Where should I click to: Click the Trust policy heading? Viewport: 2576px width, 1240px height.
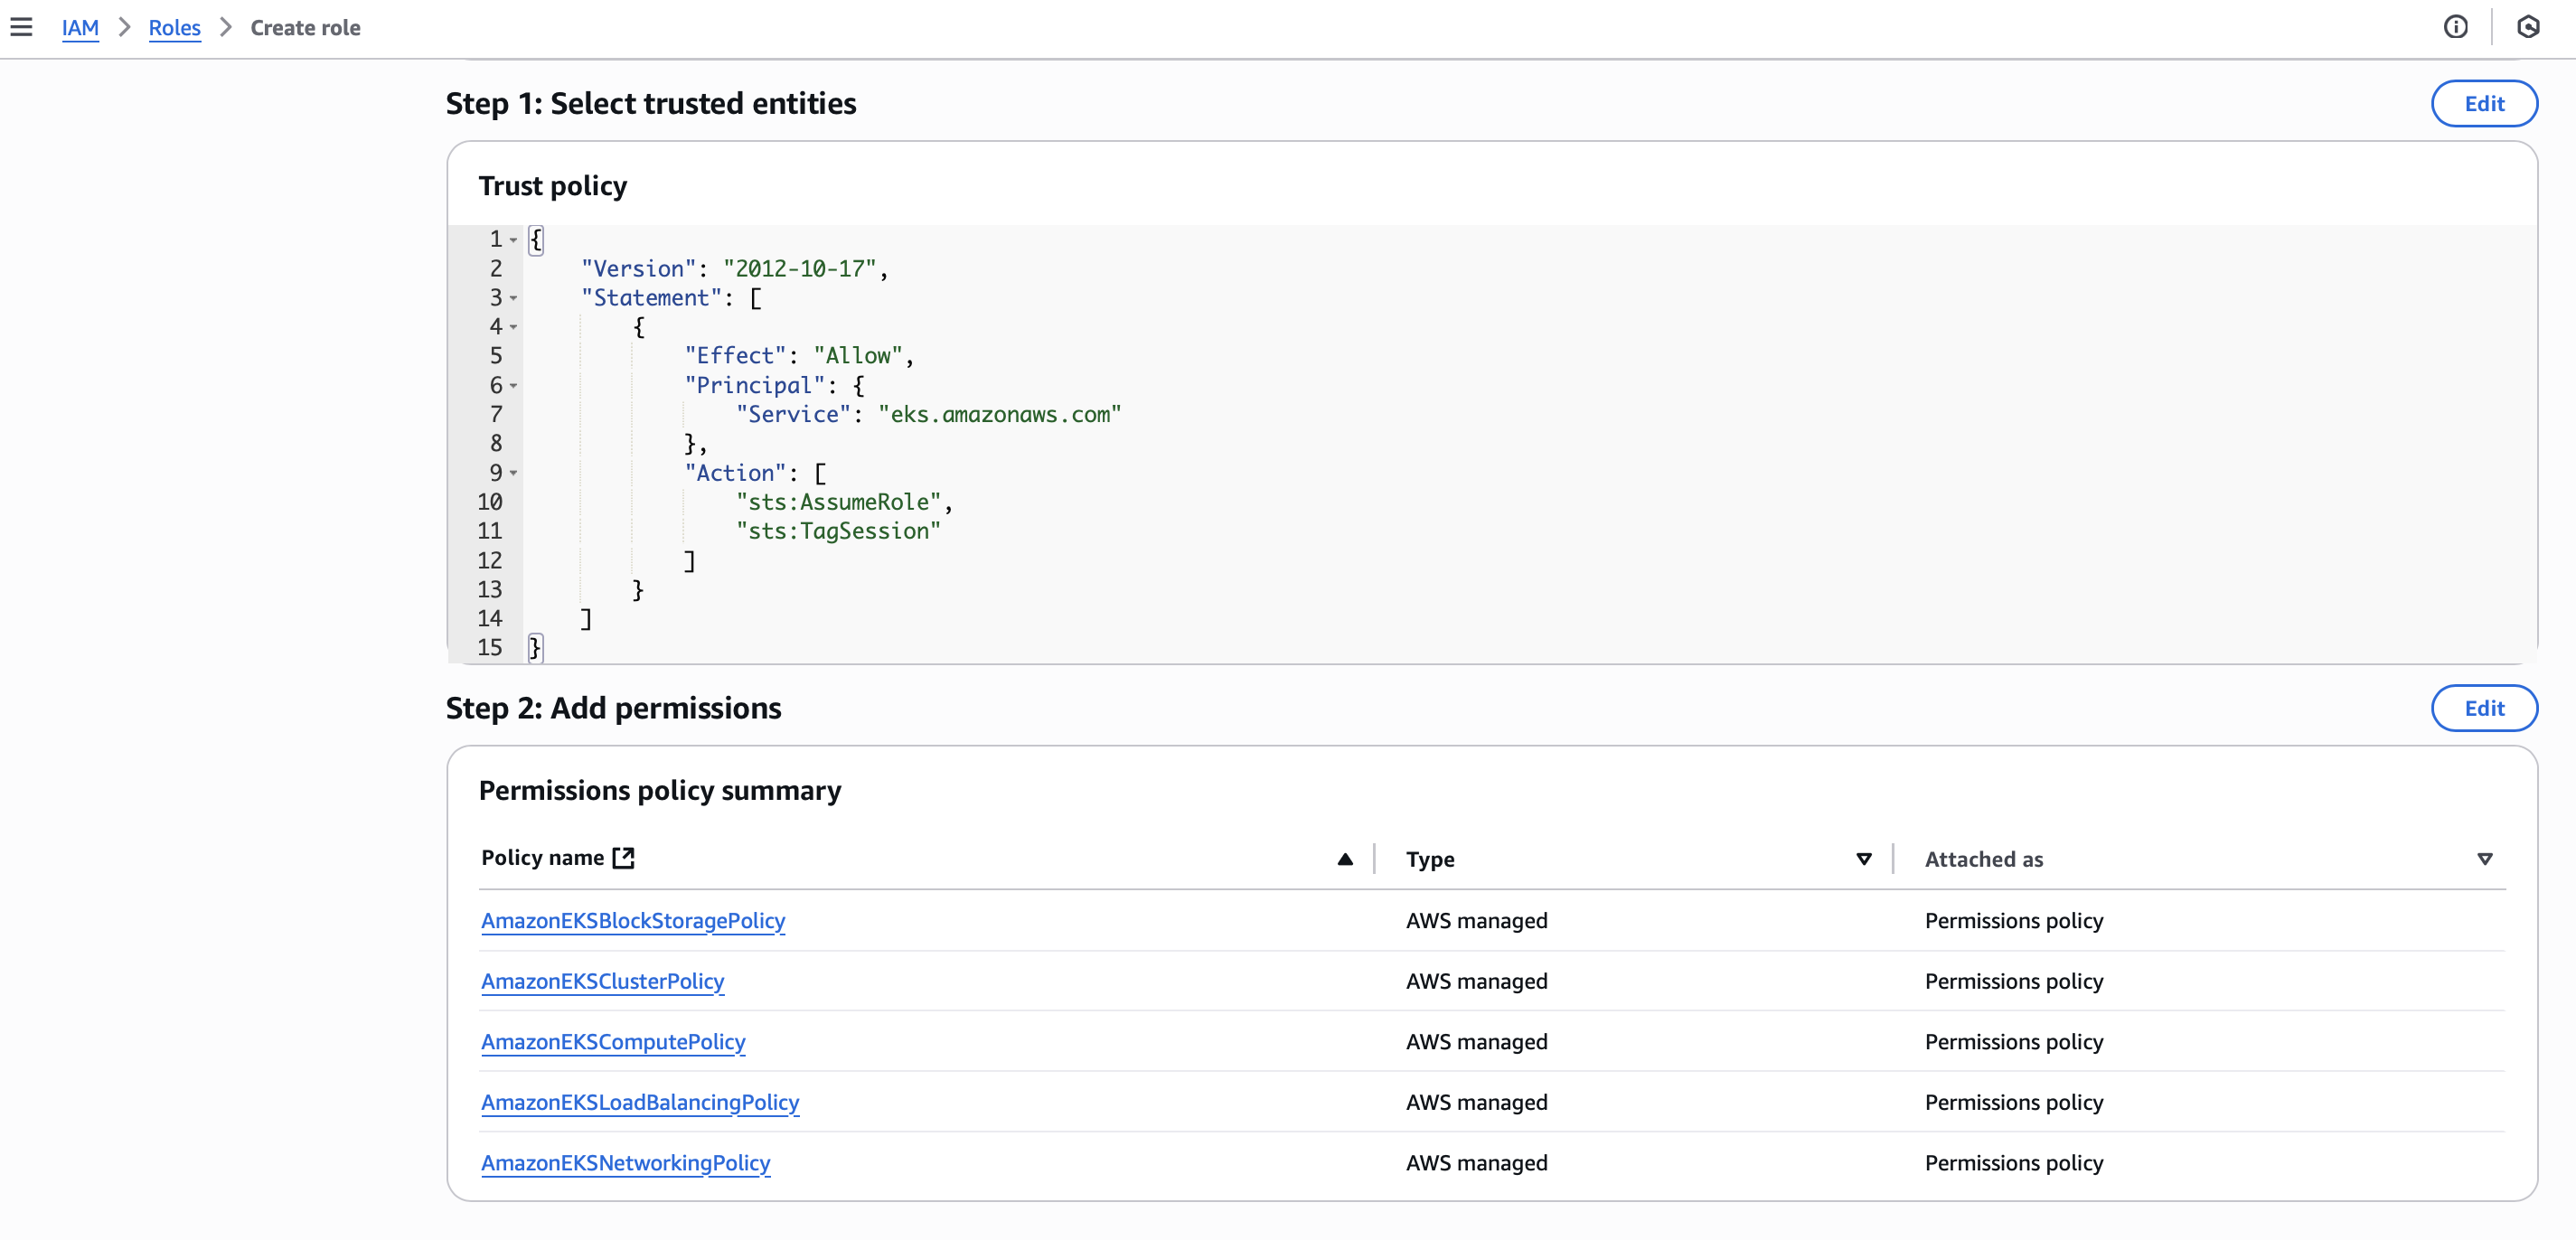click(552, 186)
